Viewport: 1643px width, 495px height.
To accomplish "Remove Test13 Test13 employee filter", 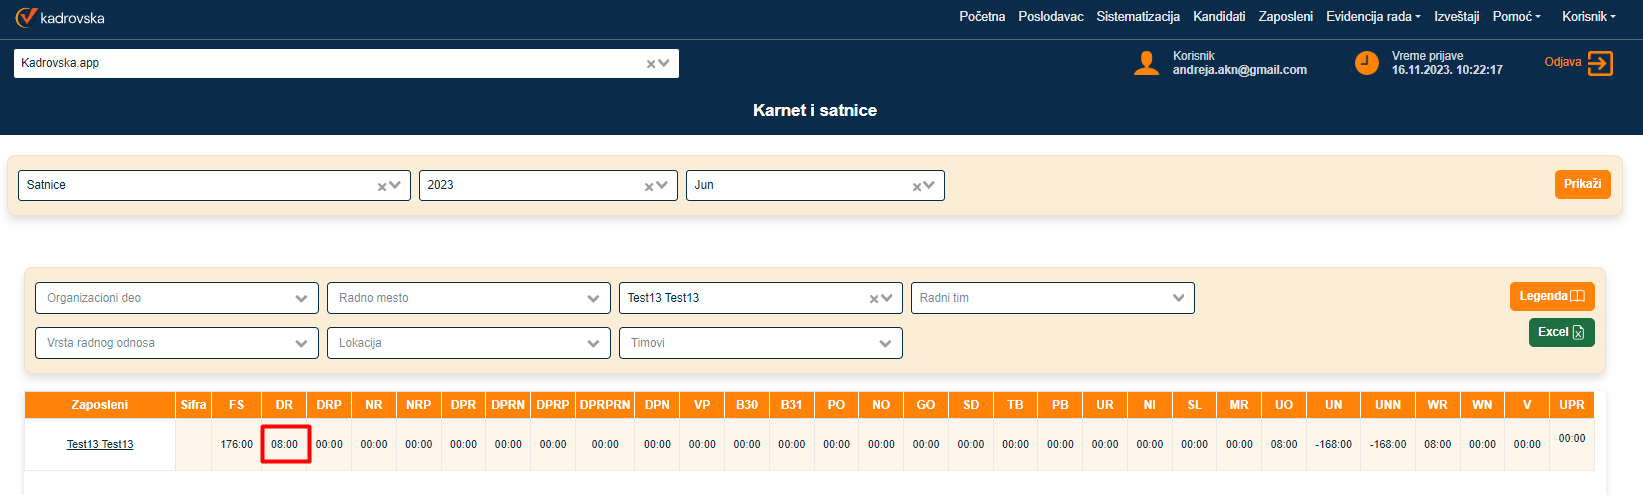I will [x=874, y=298].
